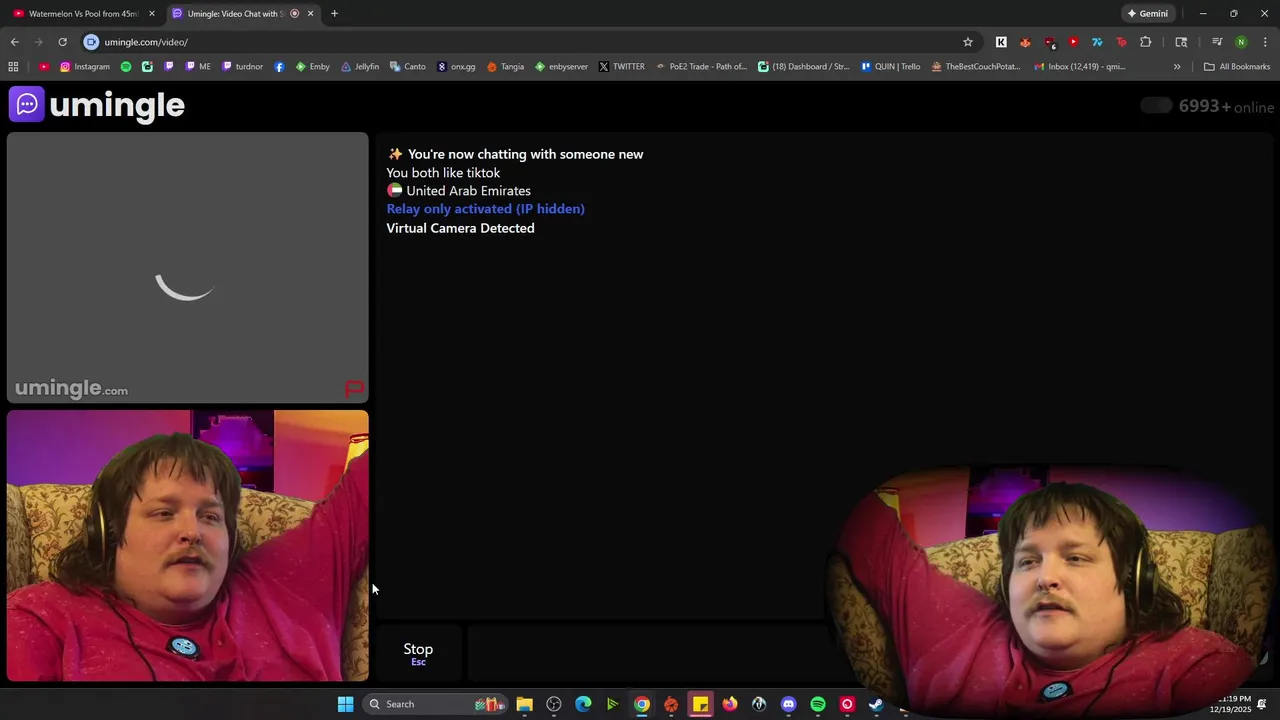This screenshot has width=1280, height=720.
Task: Open the Extensions puzzle icon
Action: coord(1145,42)
